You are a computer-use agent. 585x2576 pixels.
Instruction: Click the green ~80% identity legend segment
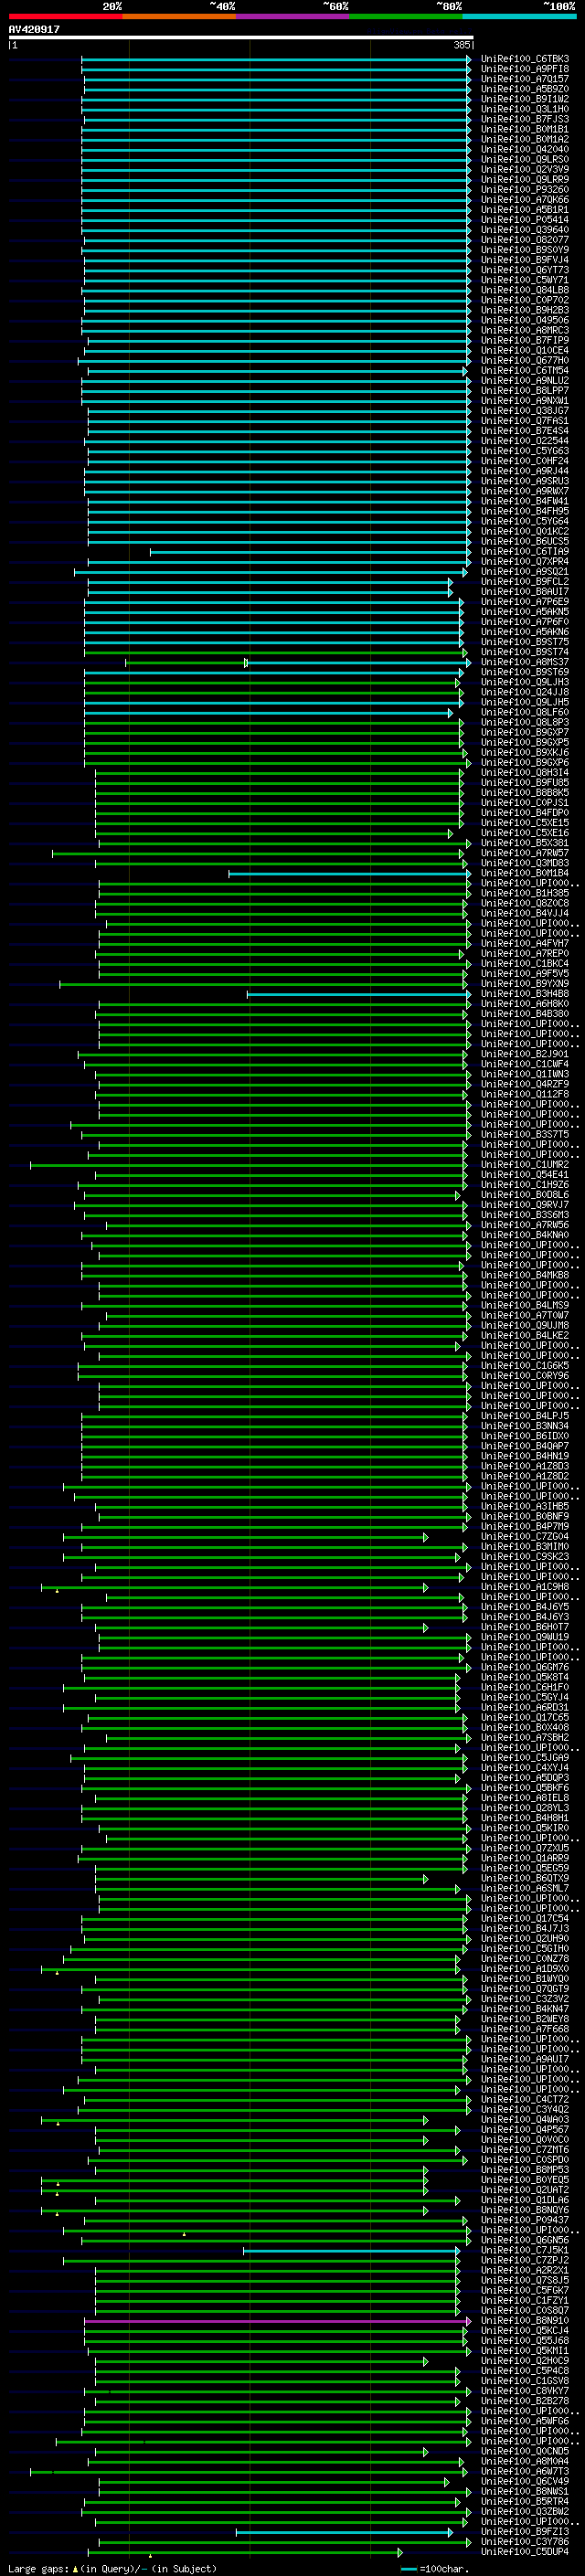coord(405,16)
